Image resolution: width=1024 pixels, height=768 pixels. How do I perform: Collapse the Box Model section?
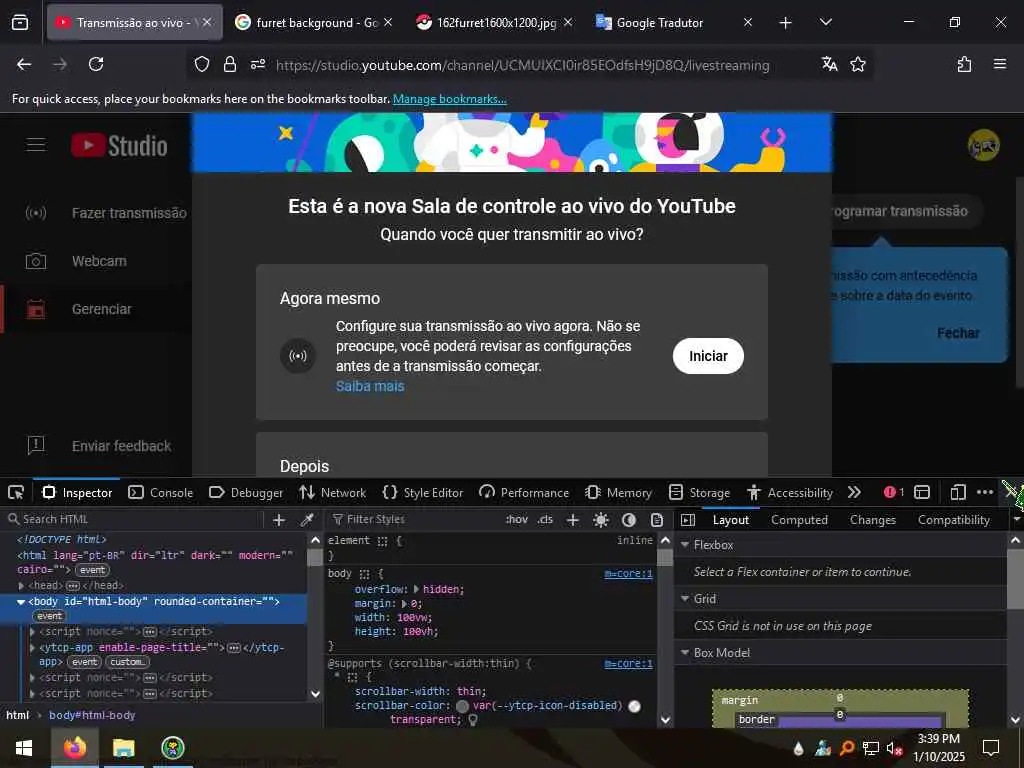pyautogui.click(x=685, y=653)
